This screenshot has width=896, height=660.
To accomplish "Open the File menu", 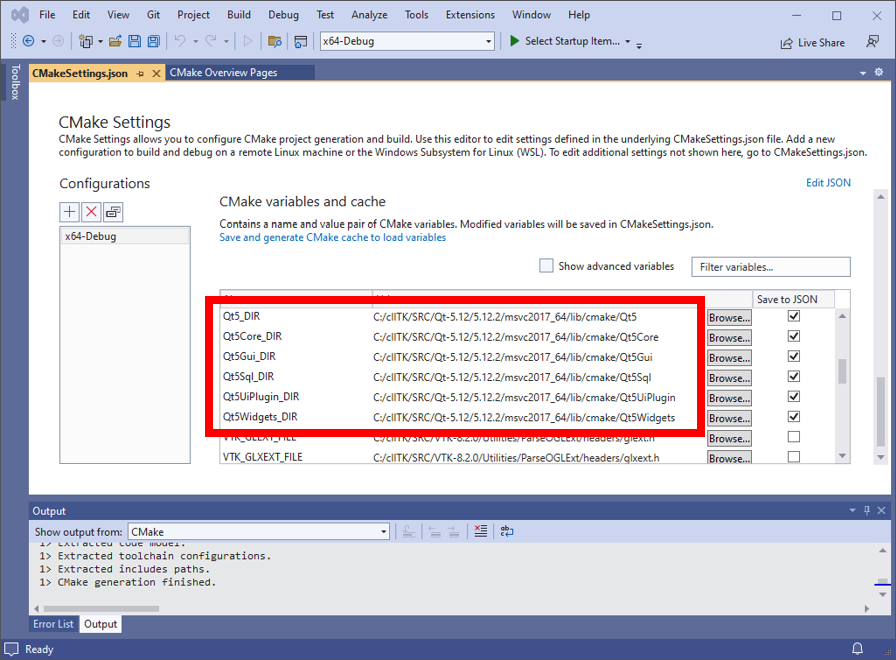I will [x=47, y=15].
